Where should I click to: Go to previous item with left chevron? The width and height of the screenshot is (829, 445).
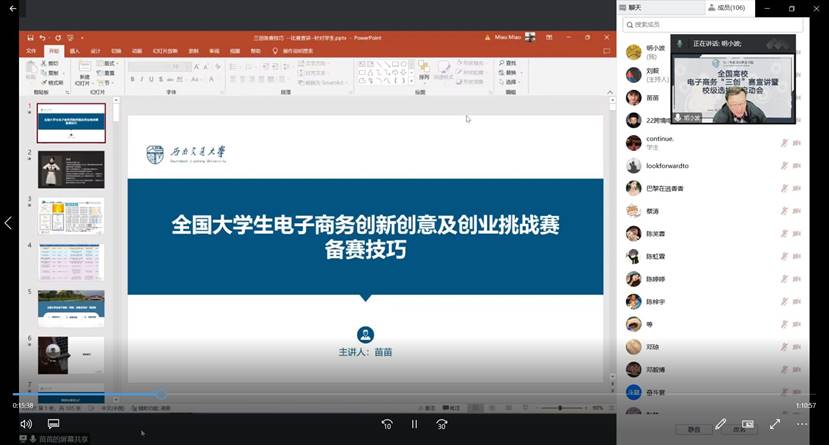pyautogui.click(x=8, y=223)
